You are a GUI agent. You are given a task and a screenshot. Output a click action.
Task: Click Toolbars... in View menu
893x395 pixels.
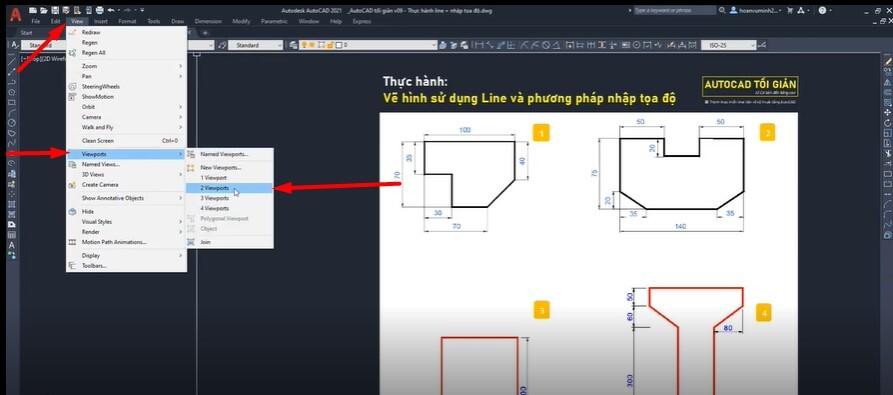coord(127,266)
